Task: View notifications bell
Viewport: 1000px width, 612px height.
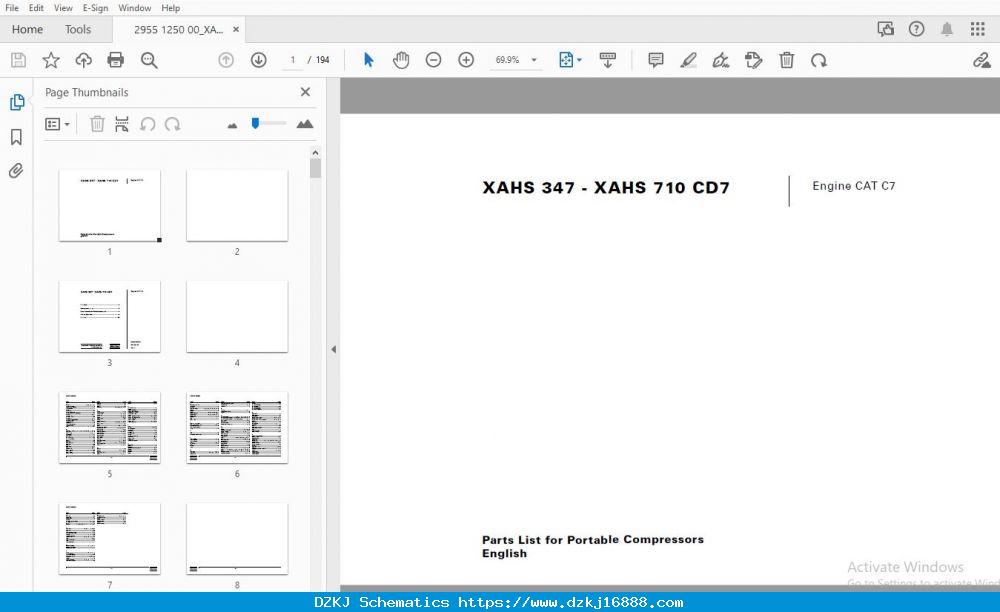Action: point(947,29)
